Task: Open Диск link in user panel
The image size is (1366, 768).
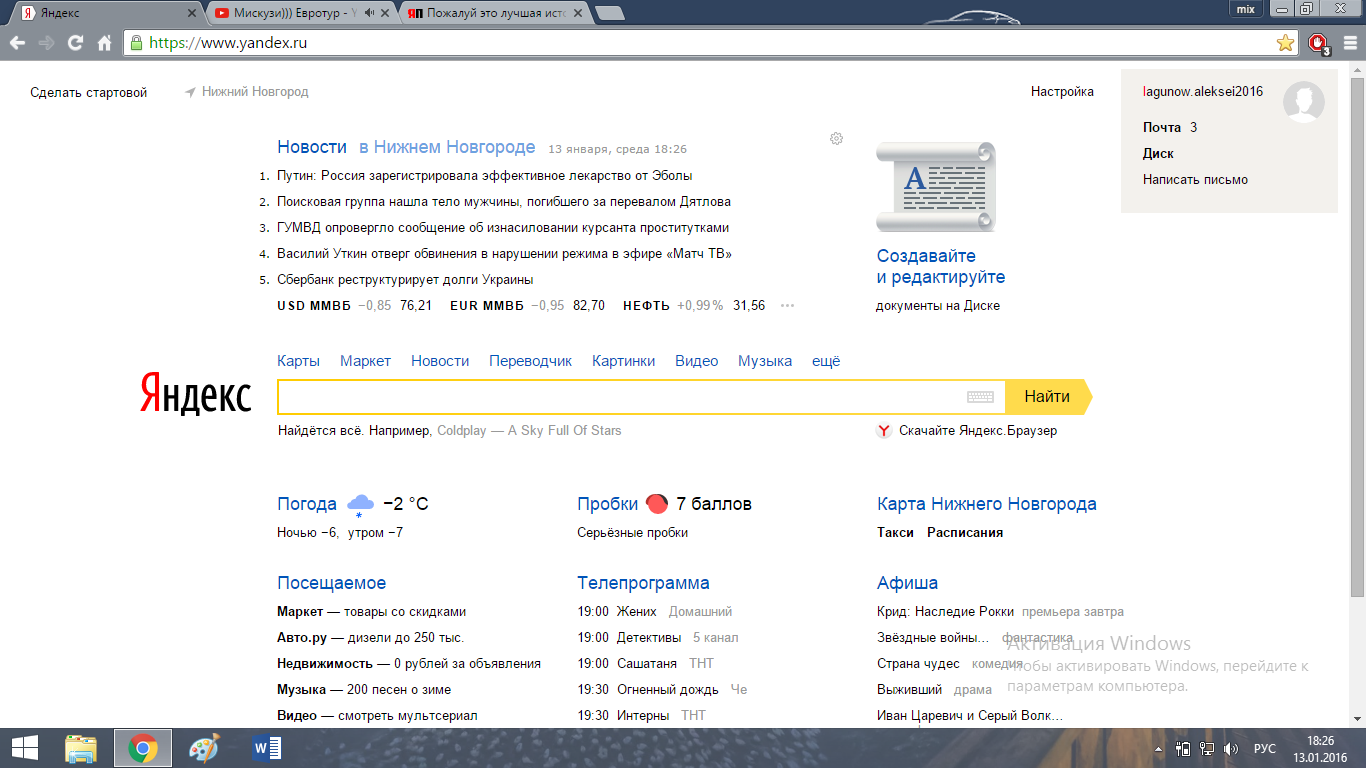Action: coord(1158,153)
